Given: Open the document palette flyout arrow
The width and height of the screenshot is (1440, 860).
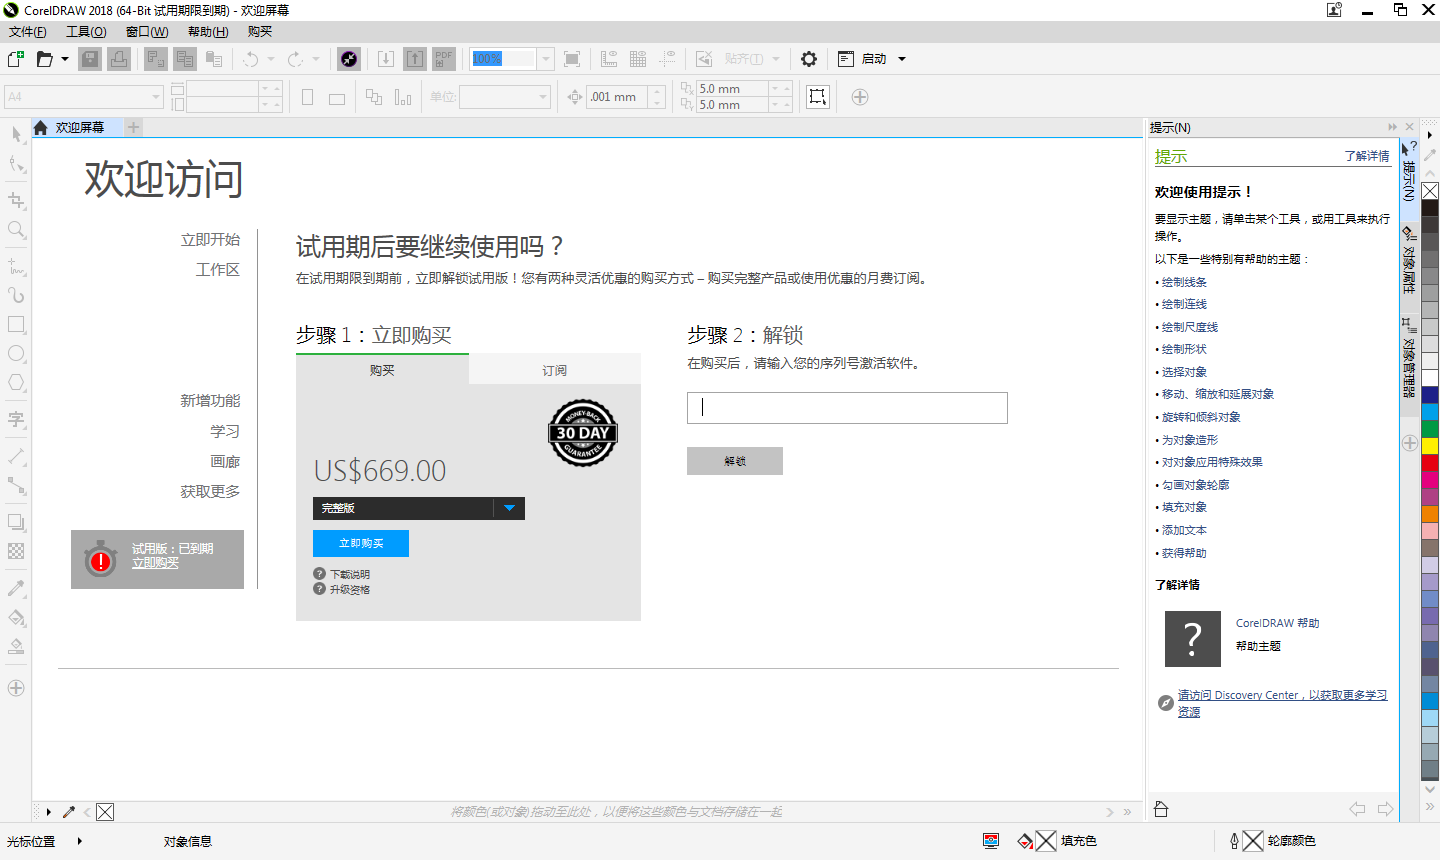Looking at the screenshot, I should tap(48, 812).
